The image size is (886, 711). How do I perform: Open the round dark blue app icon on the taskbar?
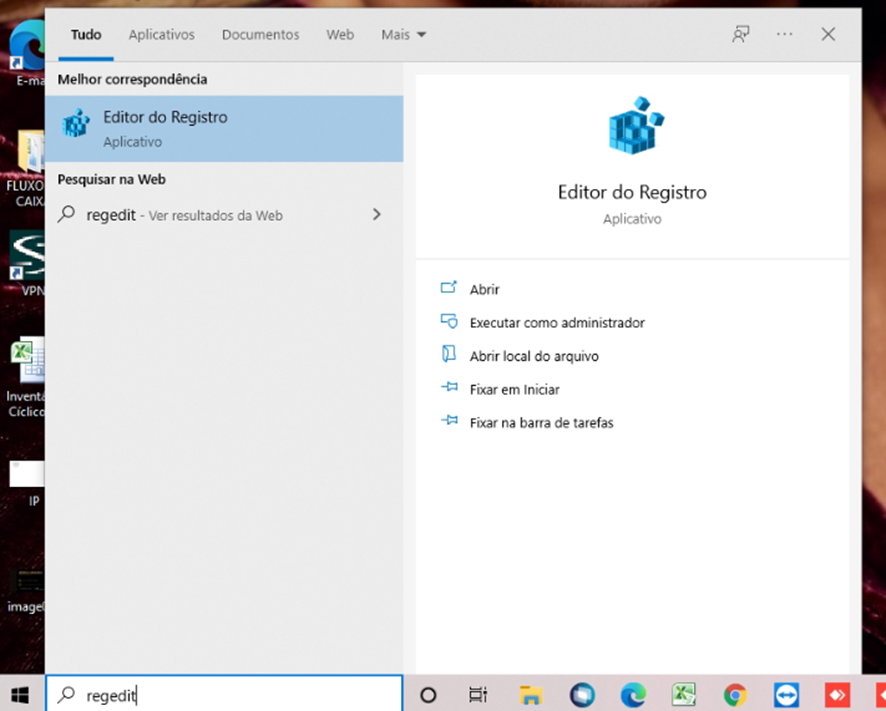pyautogui.click(x=582, y=695)
